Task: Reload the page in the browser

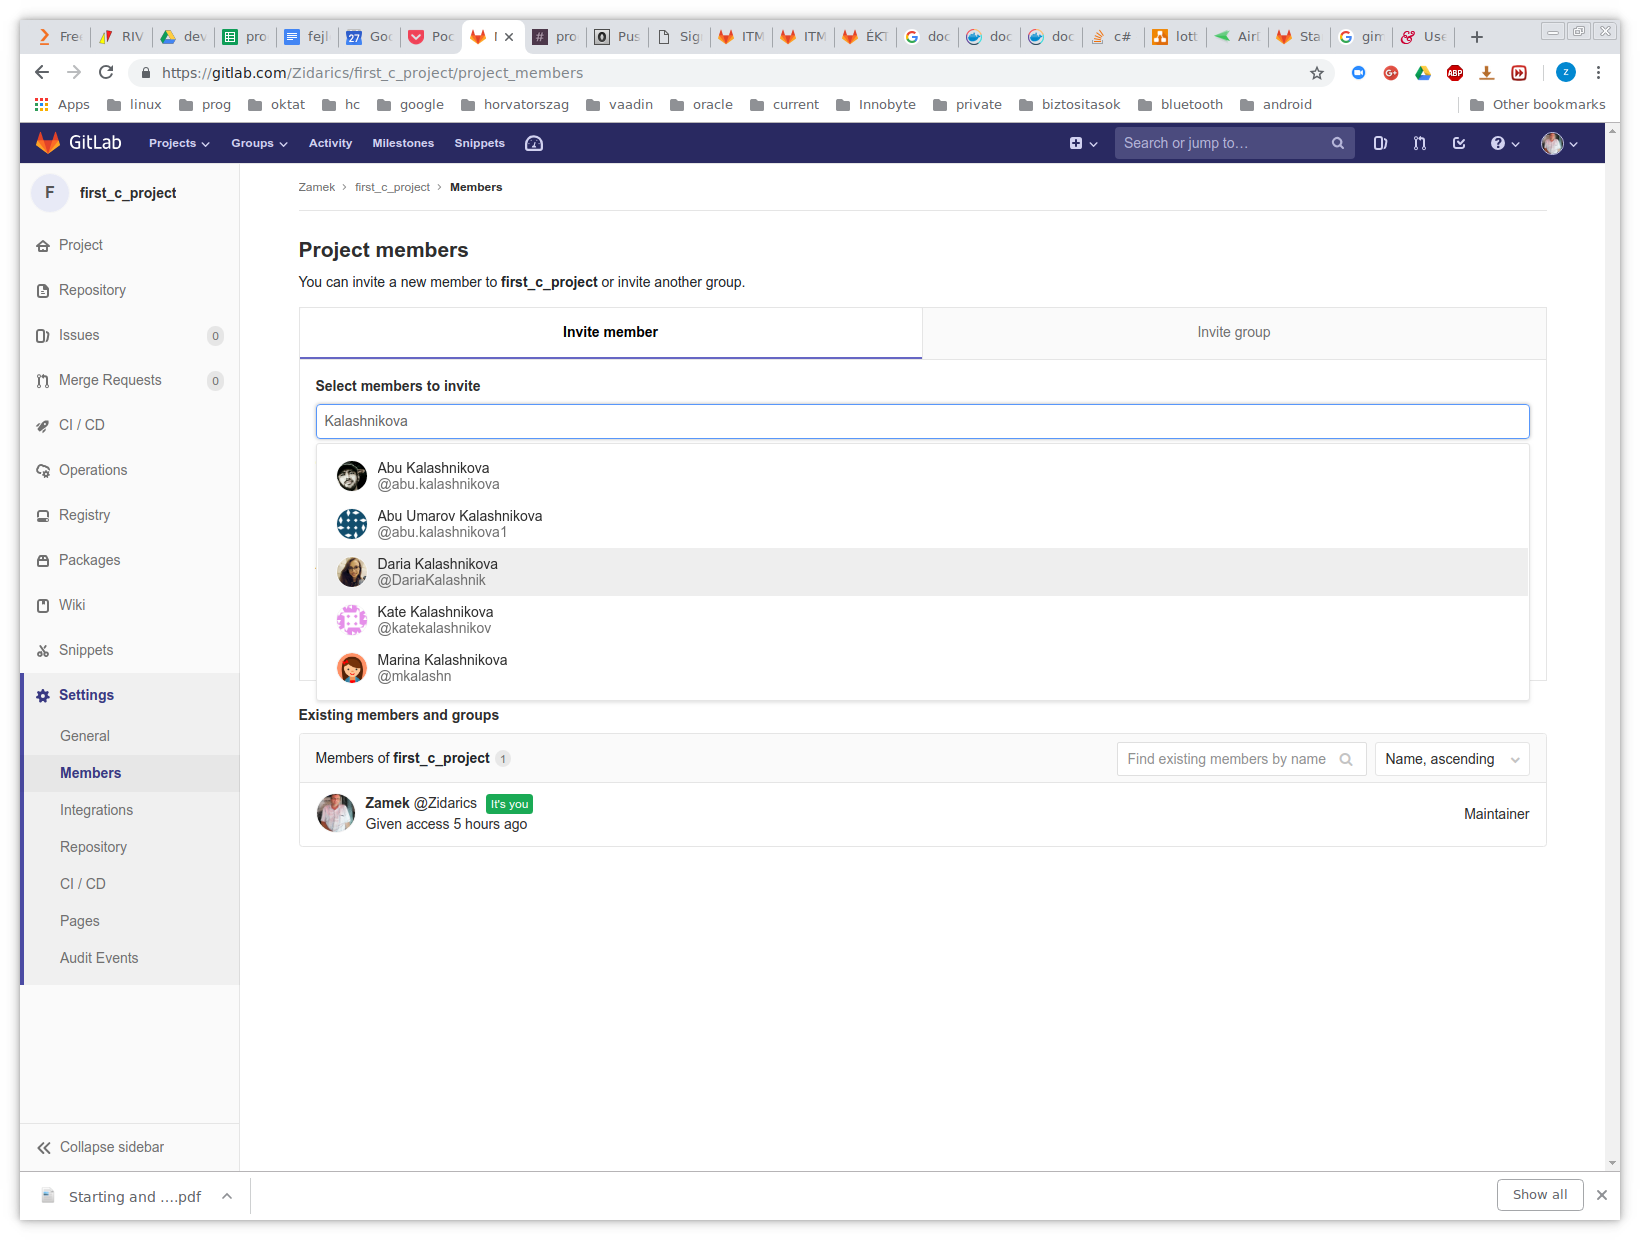Action: (106, 72)
